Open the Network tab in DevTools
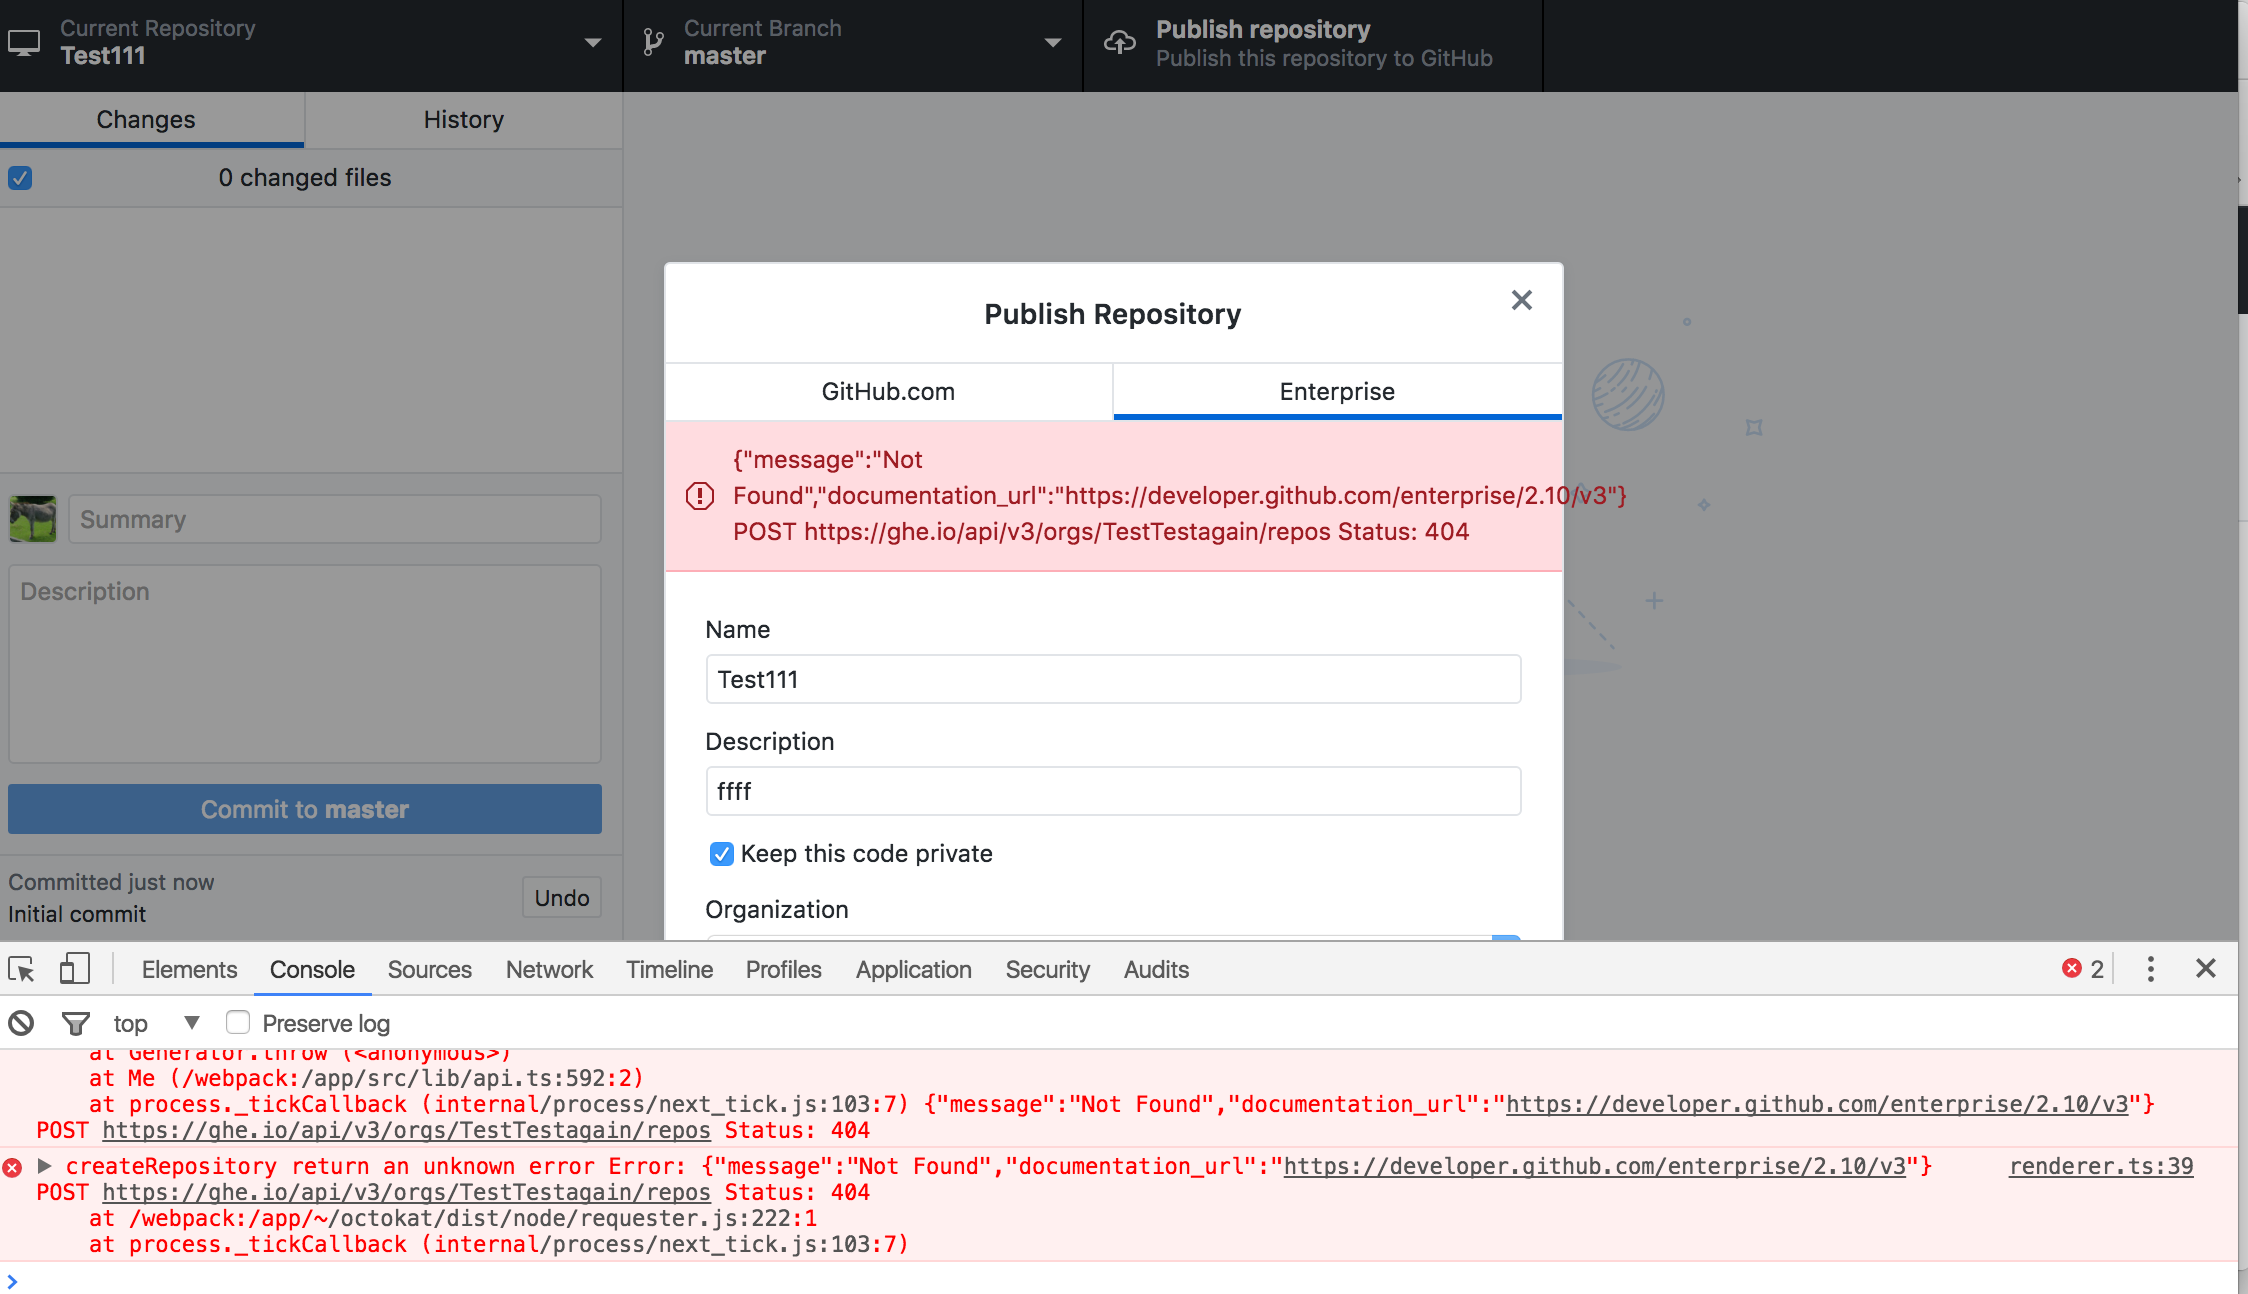Viewport: 2248px width, 1294px height. (549, 969)
